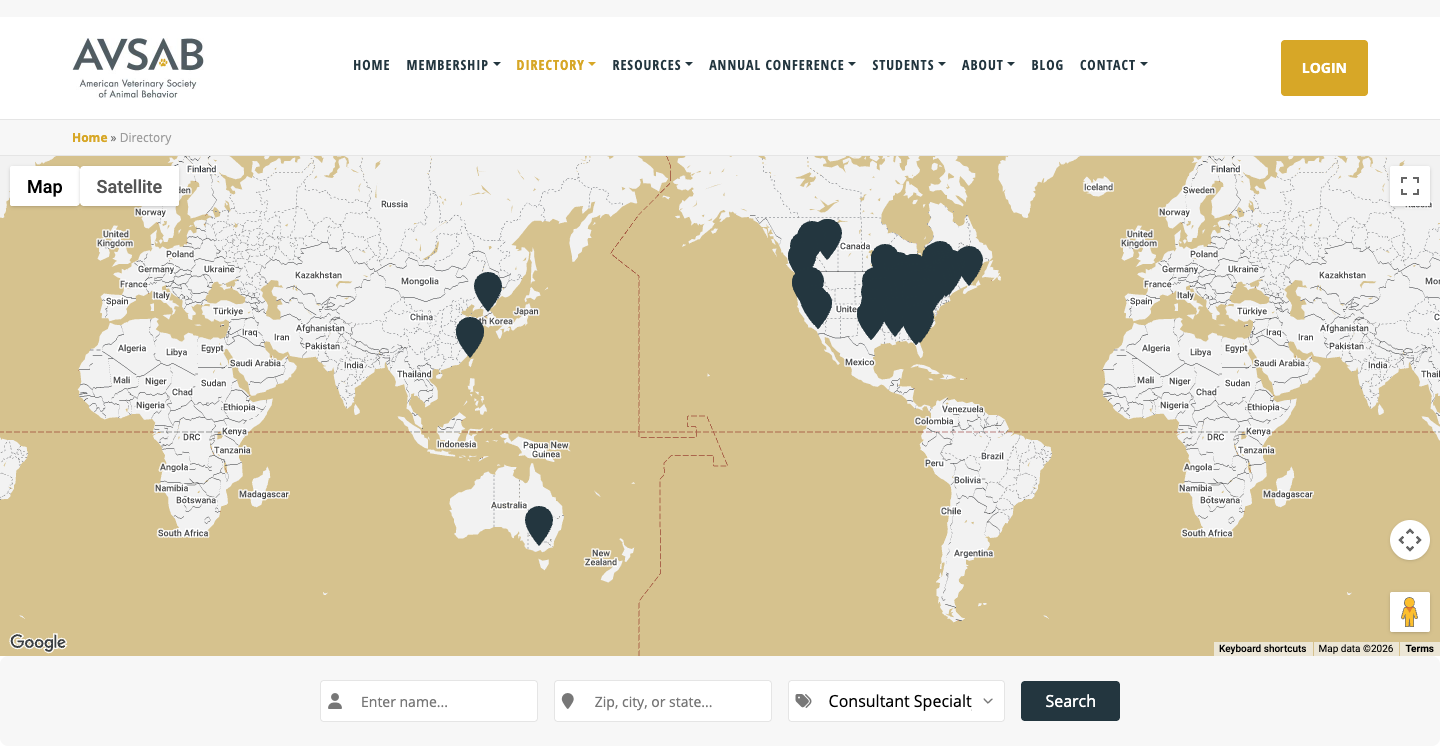Focus the Enter name field

tap(429, 701)
